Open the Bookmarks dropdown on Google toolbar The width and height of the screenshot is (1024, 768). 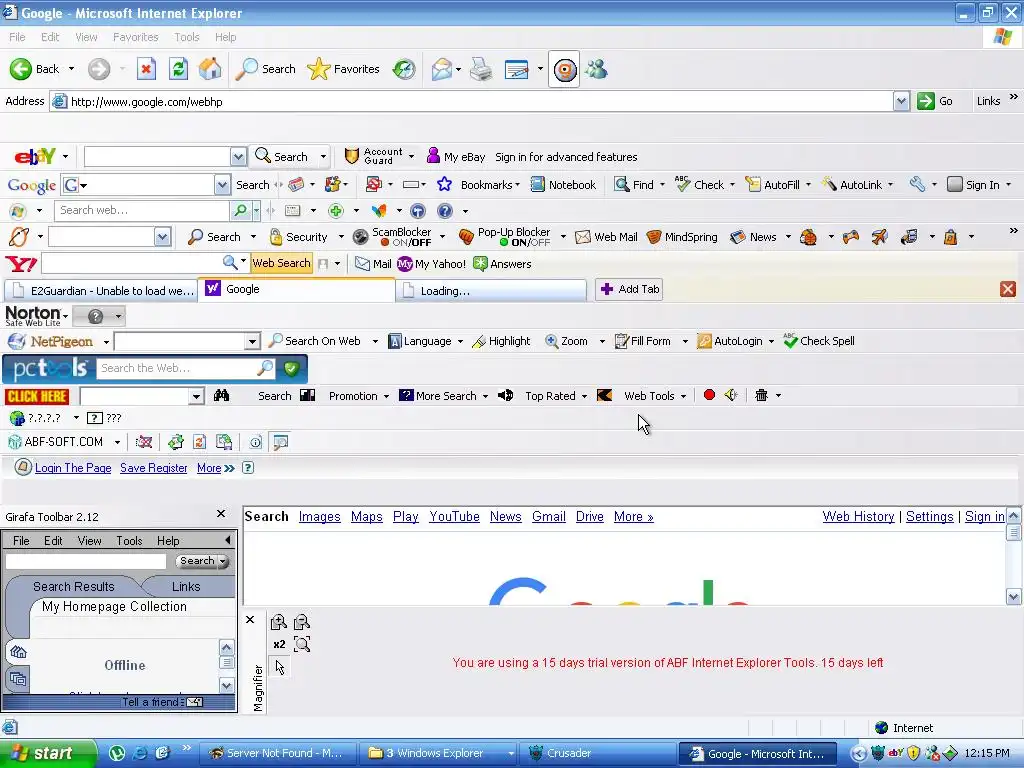(x=517, y=185)
